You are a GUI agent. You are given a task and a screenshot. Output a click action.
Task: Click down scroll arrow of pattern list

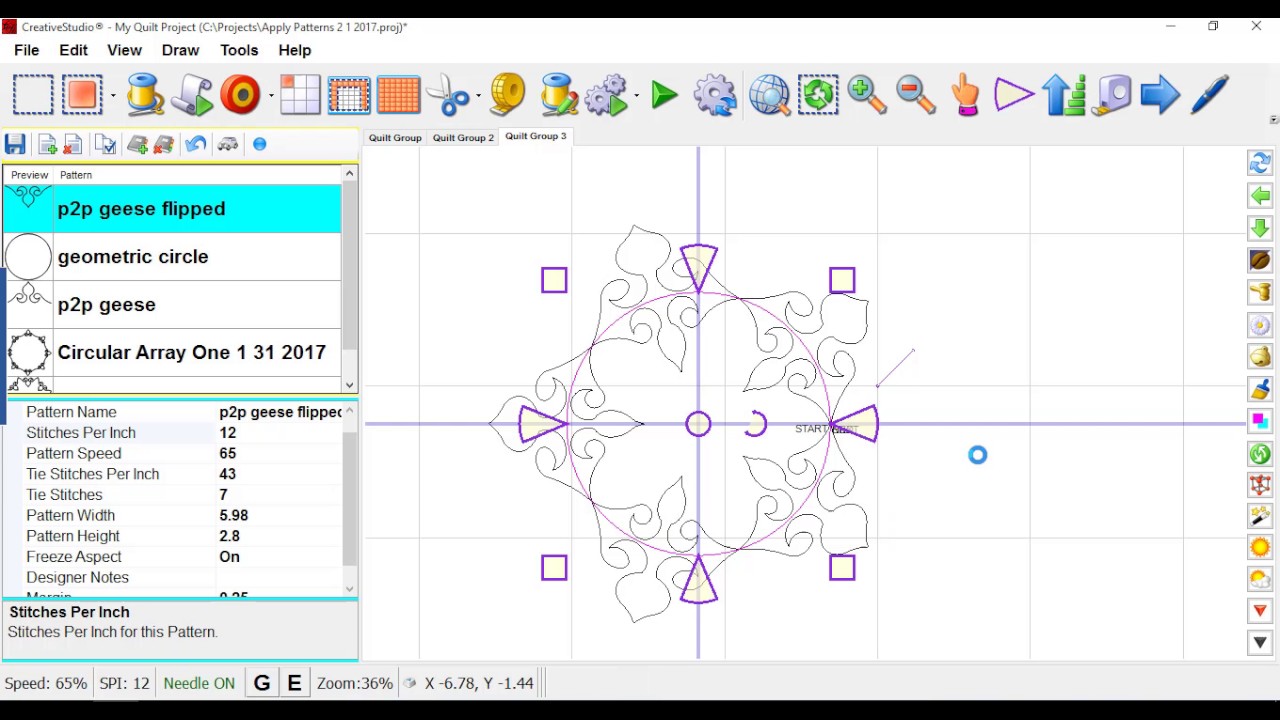(x=349, y=385)
